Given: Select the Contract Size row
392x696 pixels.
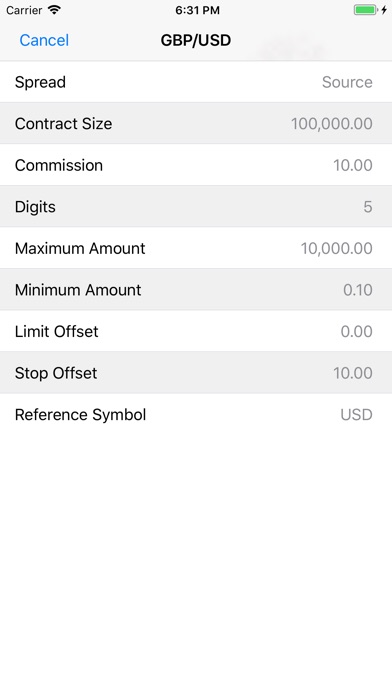Looking at the screenshot, I should [x=196, y=123].
